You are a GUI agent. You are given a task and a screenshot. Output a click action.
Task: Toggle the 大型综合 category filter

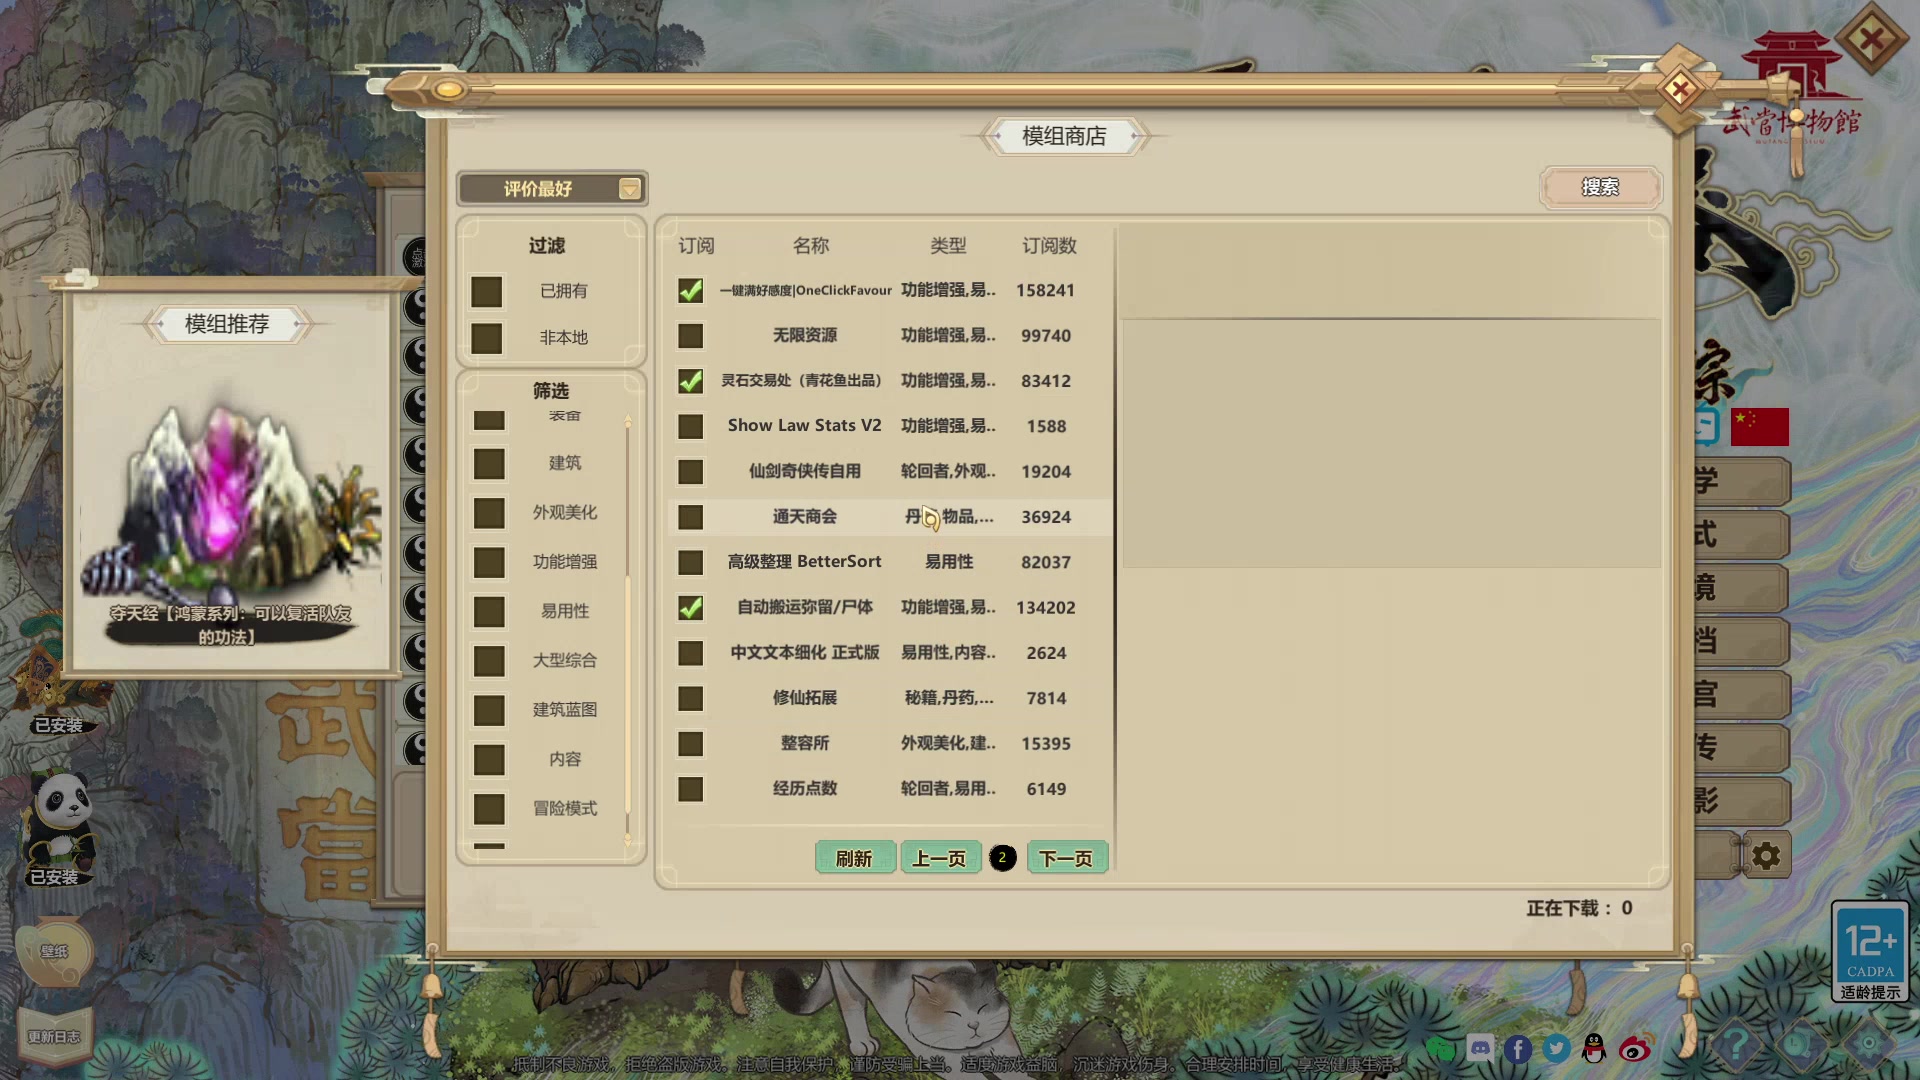click(489, 660)
